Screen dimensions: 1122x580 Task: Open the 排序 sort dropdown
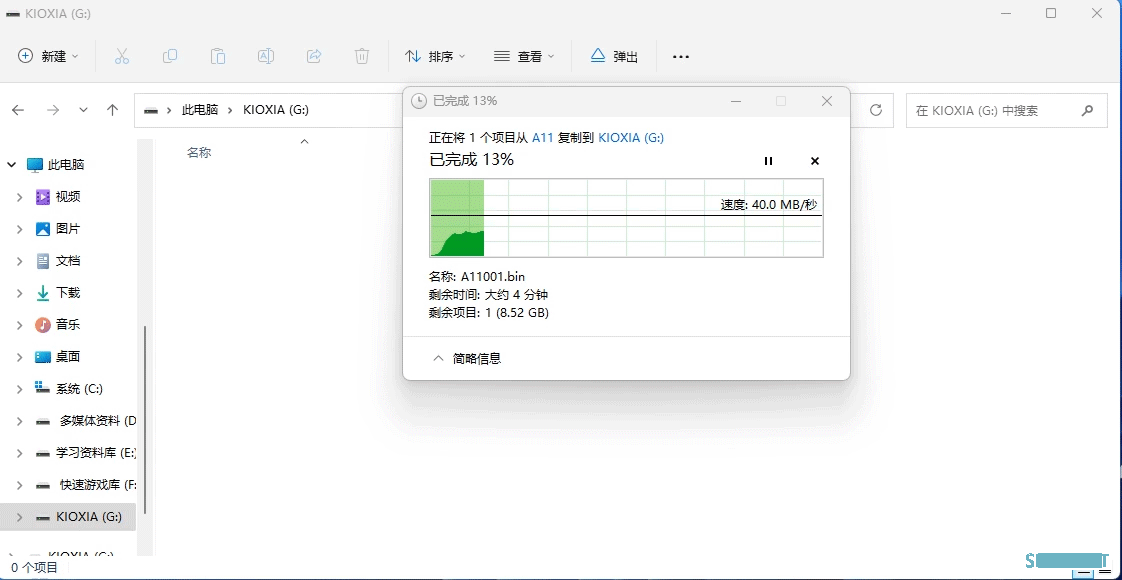tap(435, 56)
